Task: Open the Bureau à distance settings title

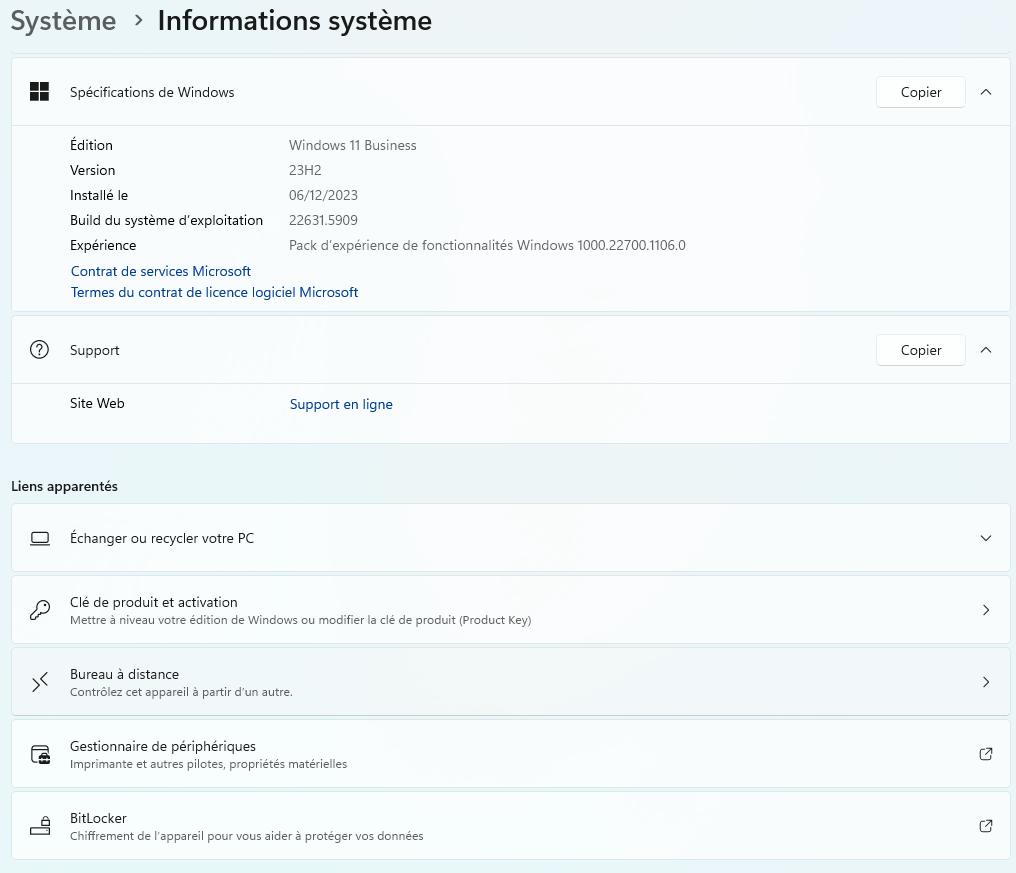Action: (125, 674)
